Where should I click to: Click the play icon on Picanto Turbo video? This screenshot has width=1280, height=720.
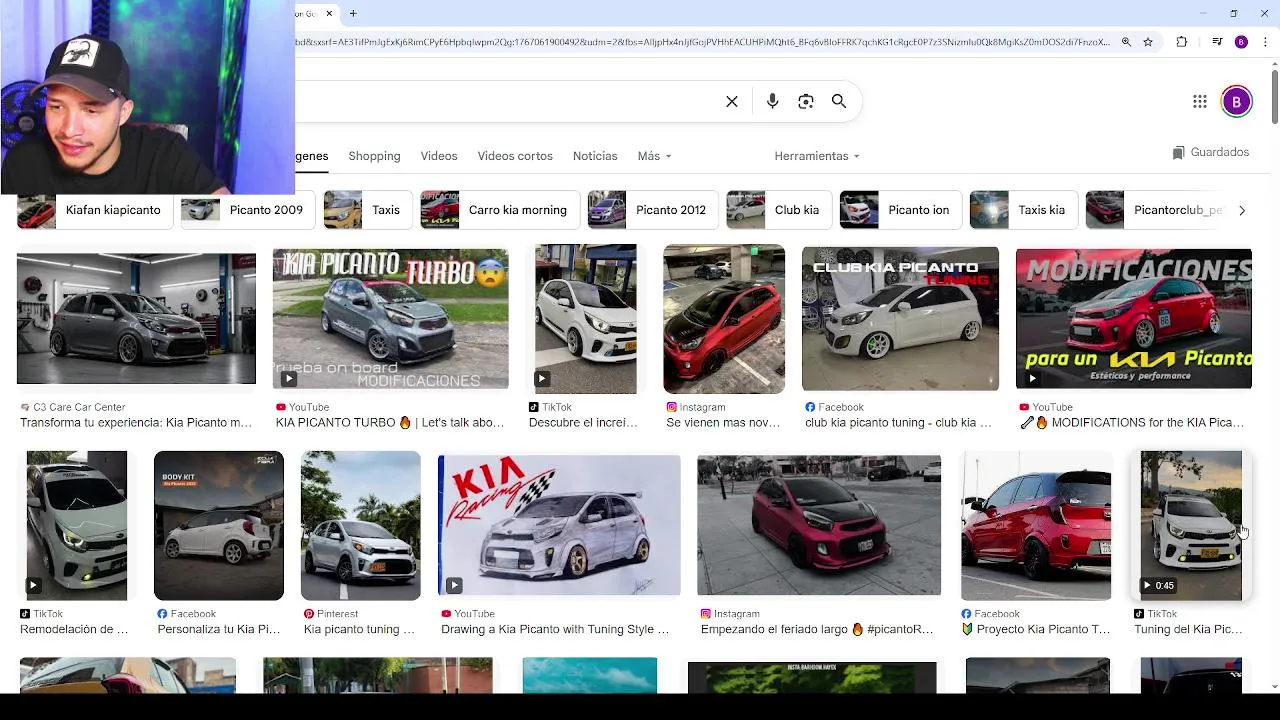tap(289, 379)
